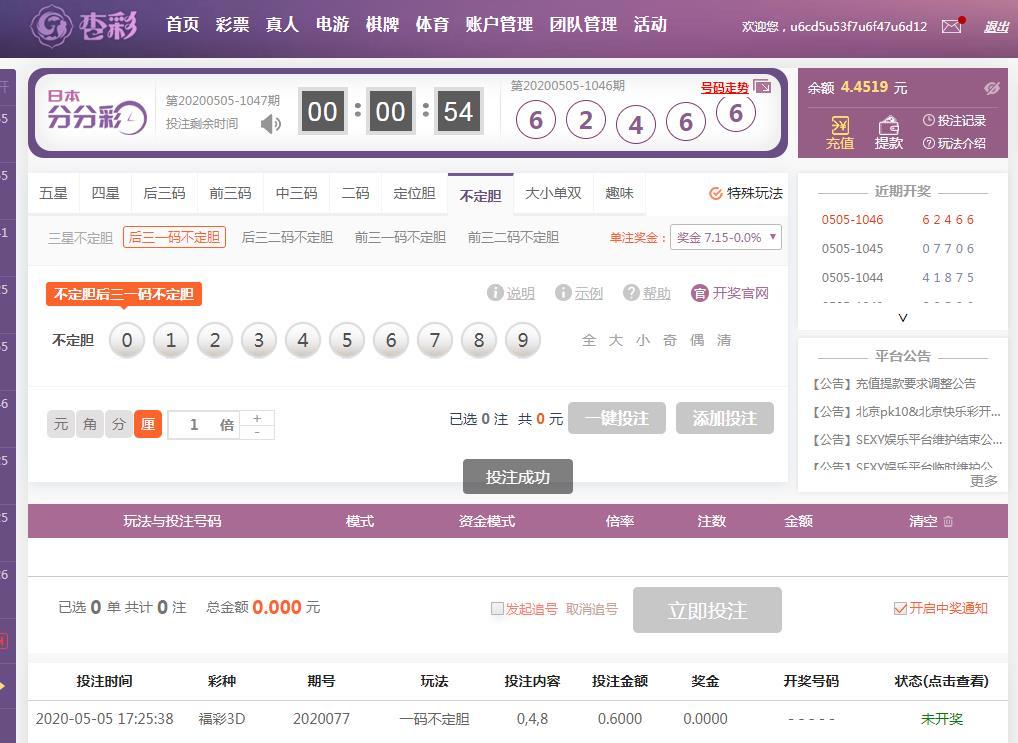Open the 账户管理 account menu
1018x743 pixels.
pyautogui.click(x=499, y=25)
